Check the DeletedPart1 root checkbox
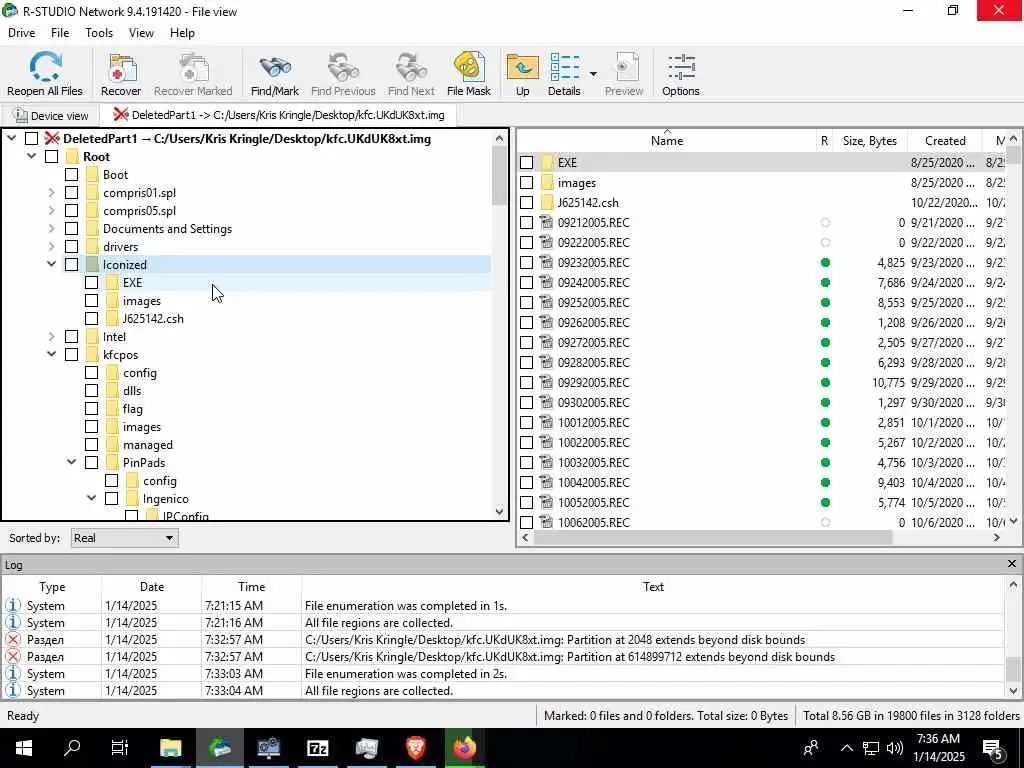 coord(31,138)
